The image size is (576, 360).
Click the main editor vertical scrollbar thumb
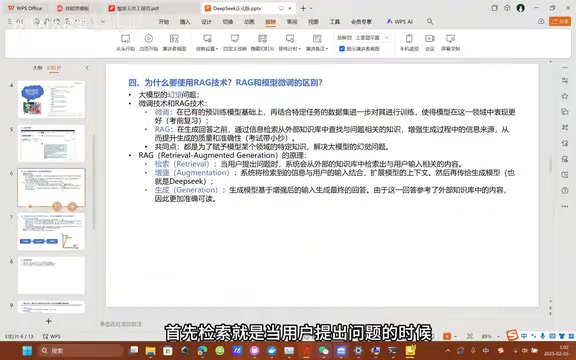550,163
